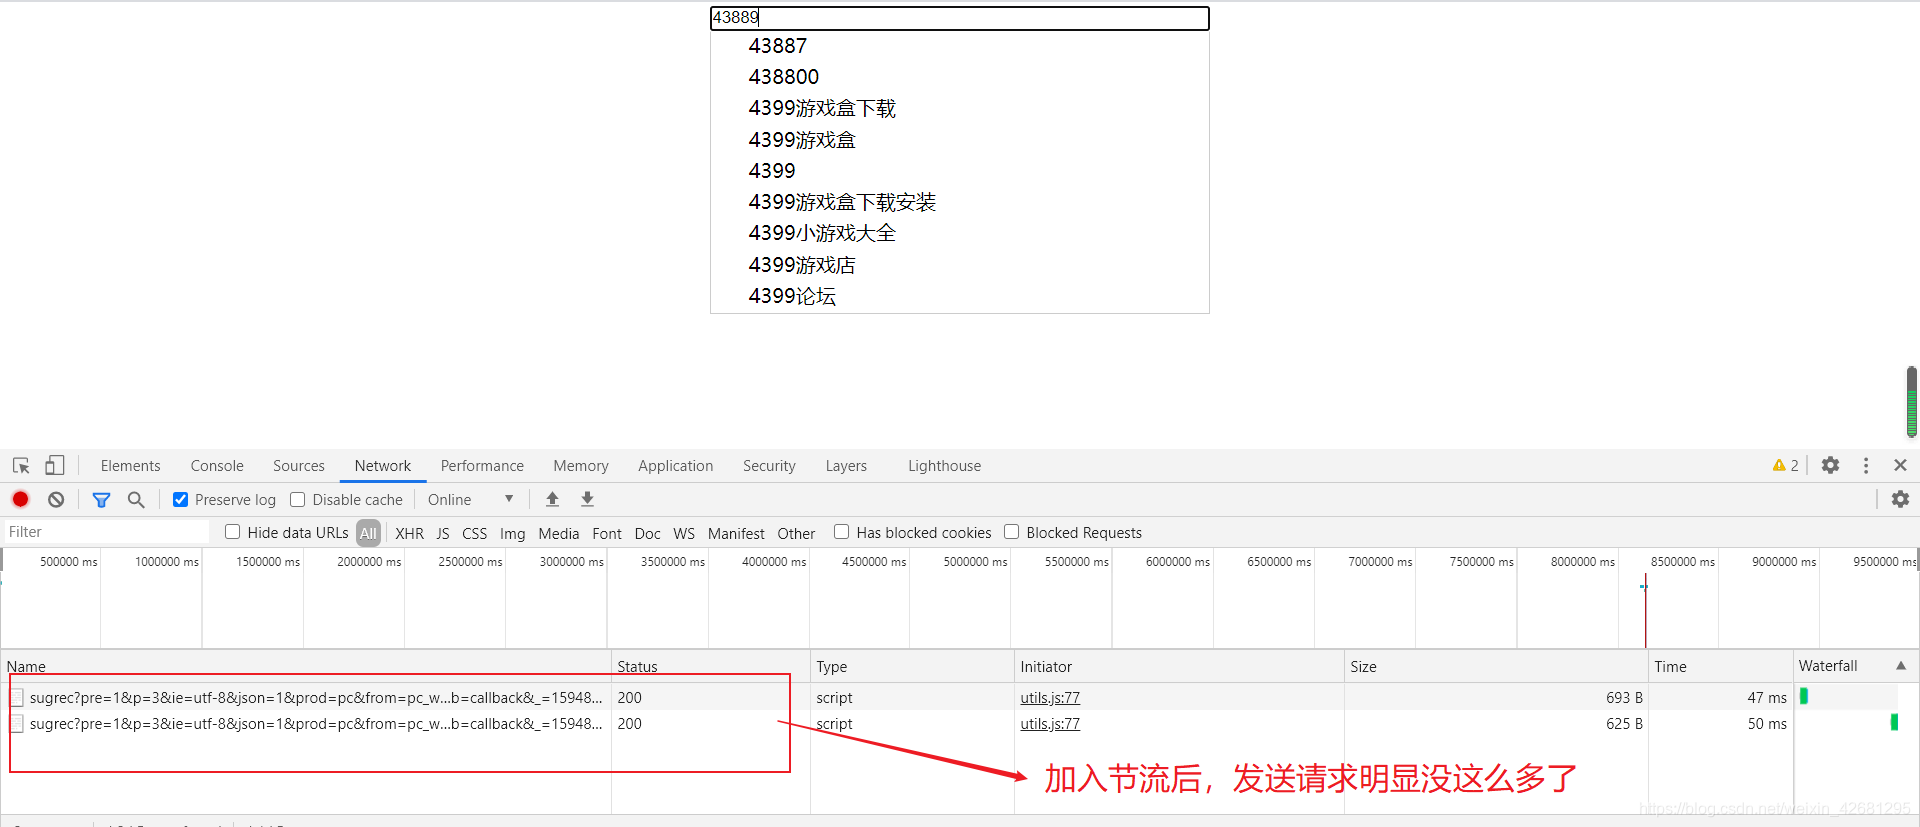Switch to the Console tab
This screenshot has width=1920, height=827.
point(217,466)
